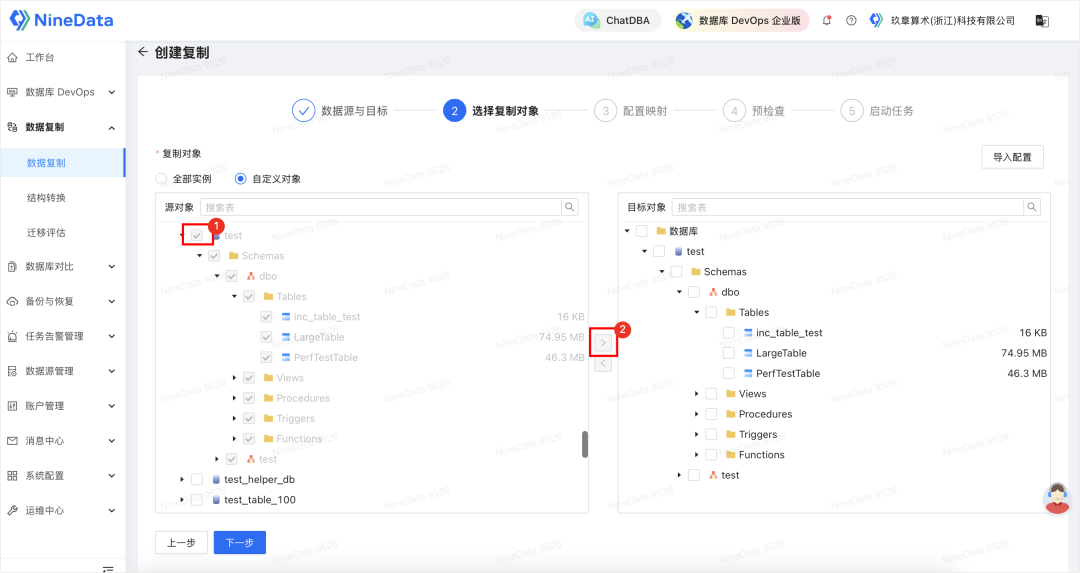Image resolution: width=1080 pixels, height=573 pixels.
Task: Select 自定义对象 radio button
Action: [x=240, y=179]
